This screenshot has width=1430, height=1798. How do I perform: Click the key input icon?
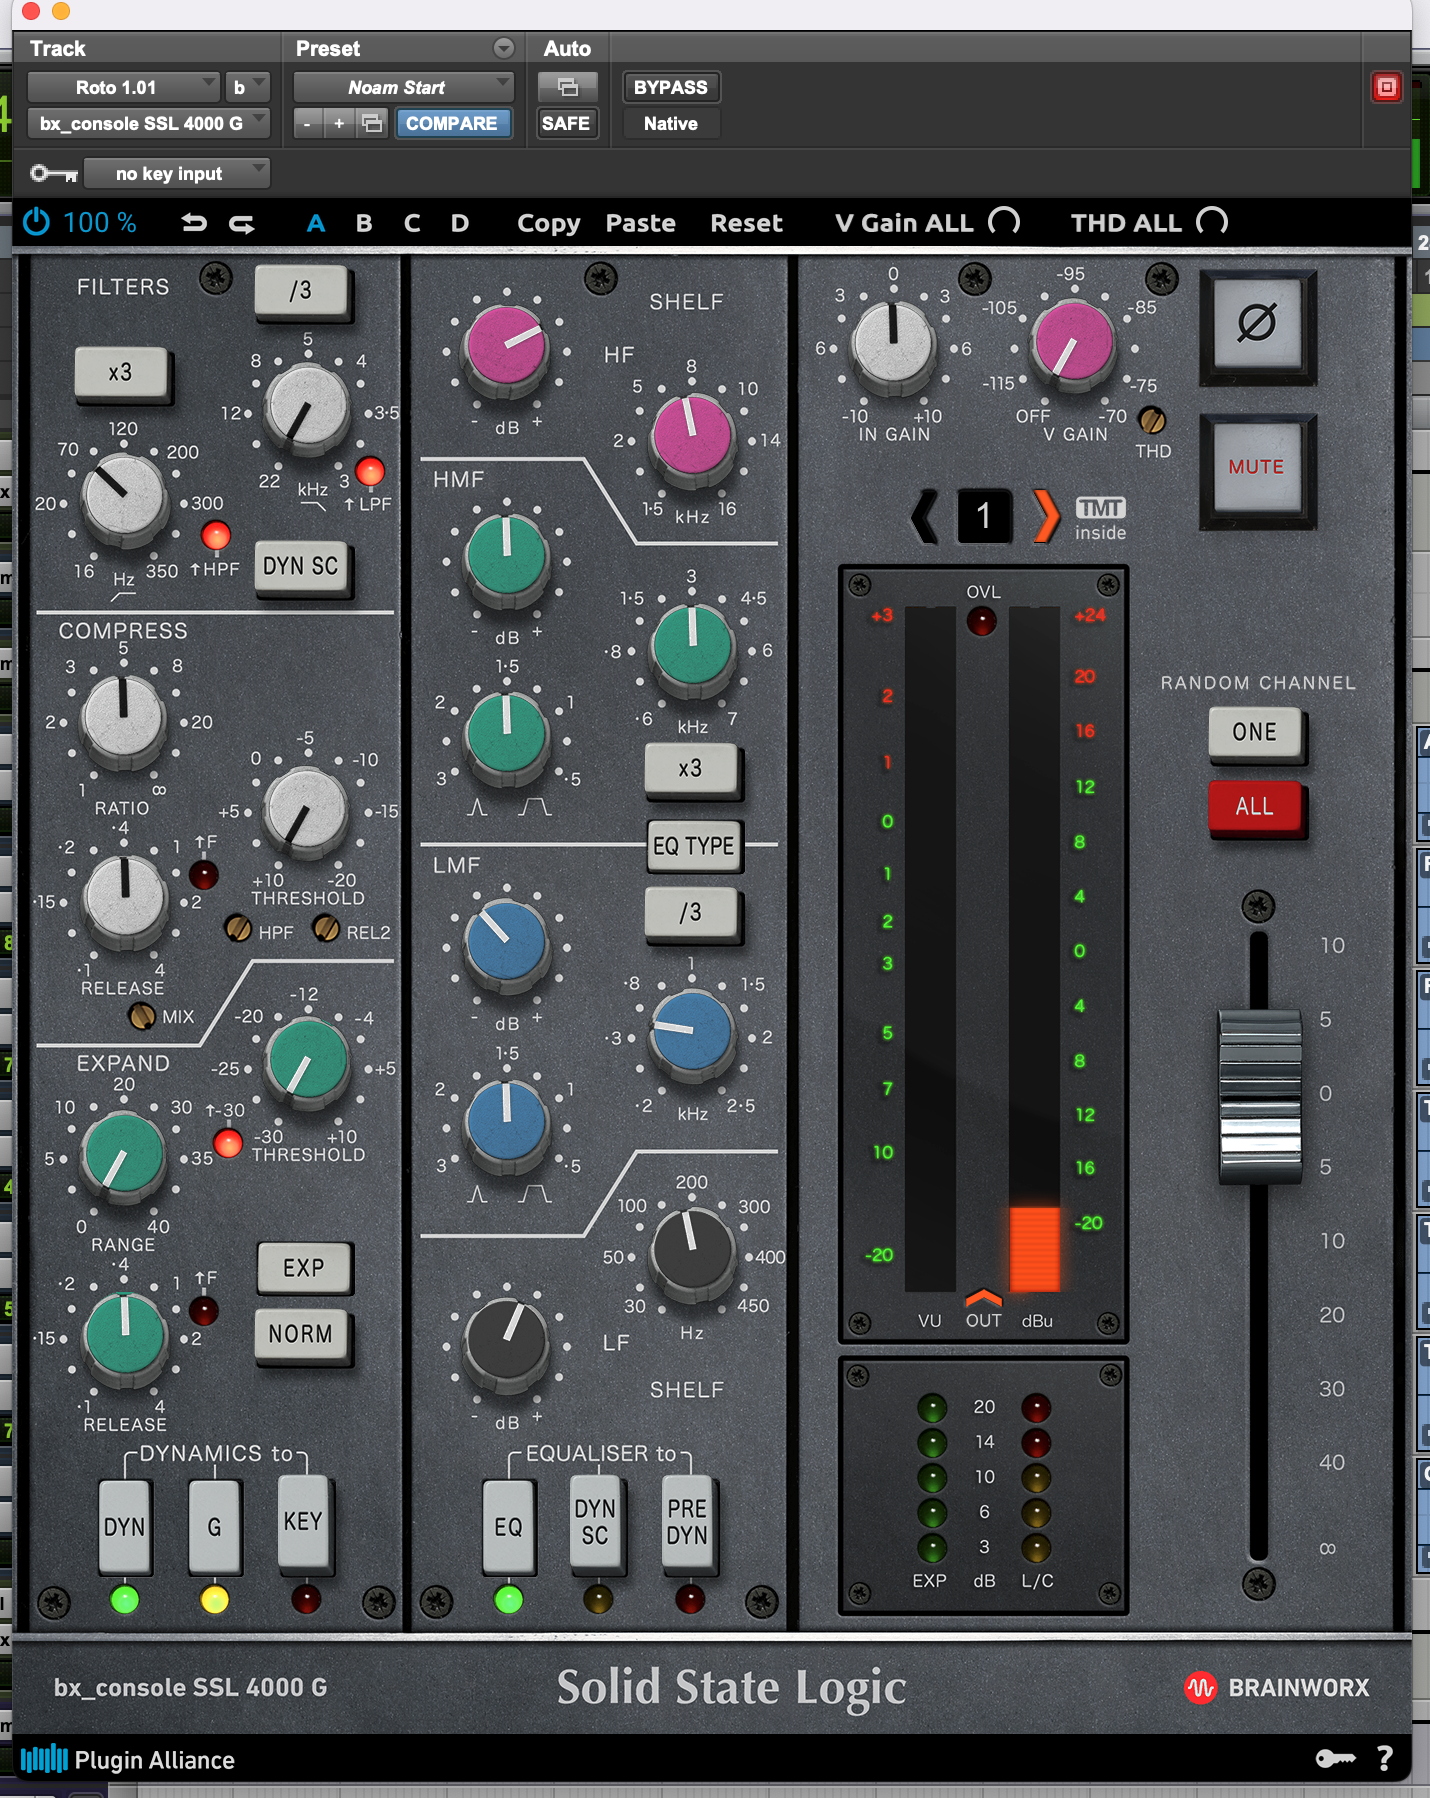coord(54,174)
